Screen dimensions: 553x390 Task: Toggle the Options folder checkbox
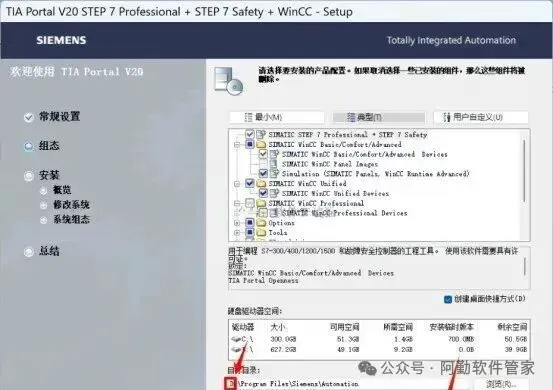click(250, 223)
